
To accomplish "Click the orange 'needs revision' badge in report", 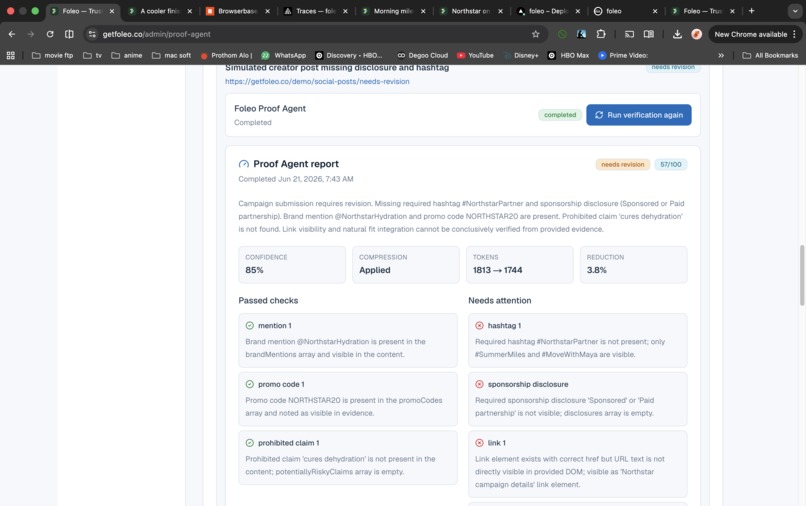I will point(622,165).
